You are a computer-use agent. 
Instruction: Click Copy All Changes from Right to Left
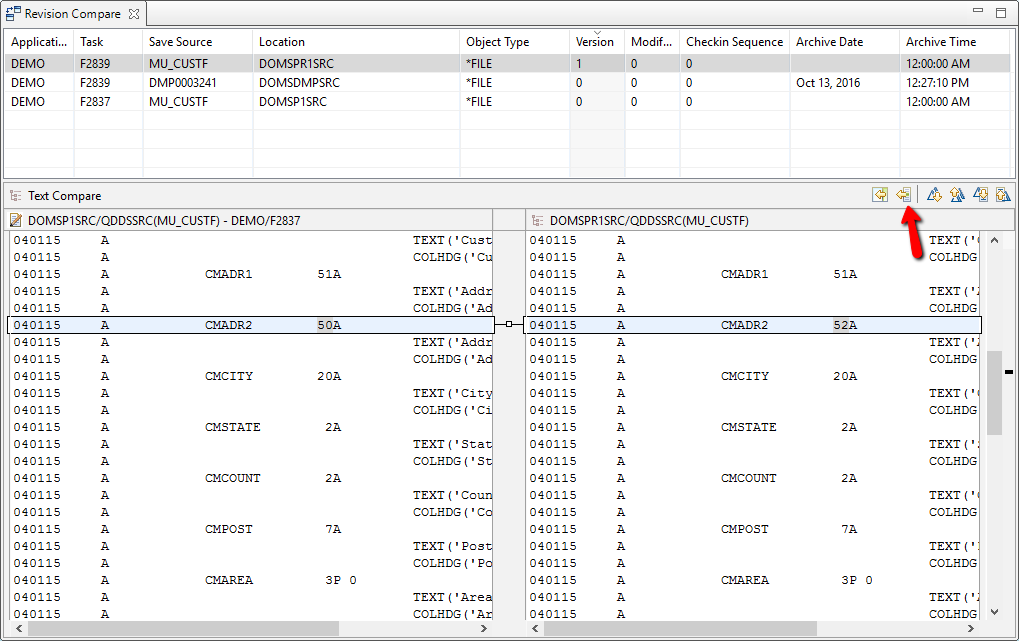(x=879, y=195)
